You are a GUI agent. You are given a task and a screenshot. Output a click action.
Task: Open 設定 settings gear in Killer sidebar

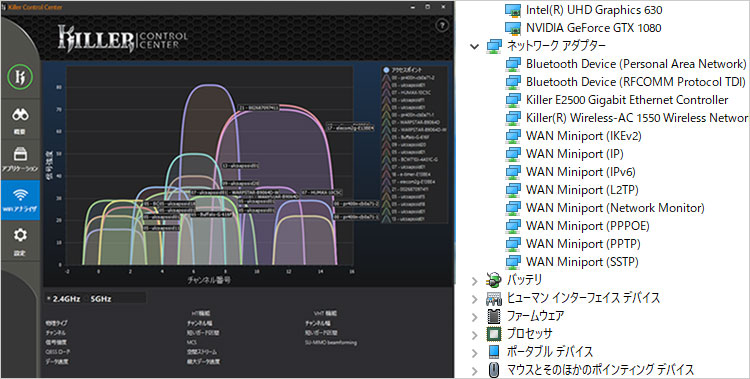[20, 235]
